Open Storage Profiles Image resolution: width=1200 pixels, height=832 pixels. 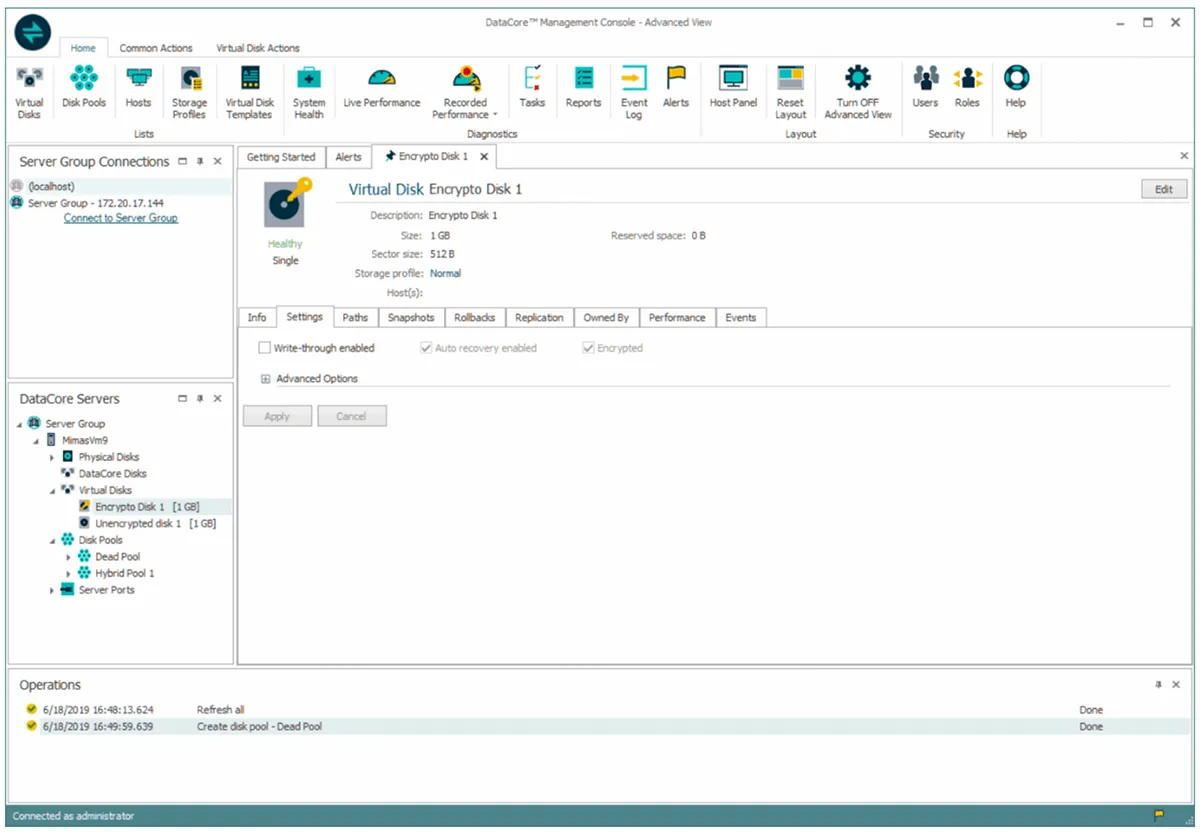click(x=189, y=92)
